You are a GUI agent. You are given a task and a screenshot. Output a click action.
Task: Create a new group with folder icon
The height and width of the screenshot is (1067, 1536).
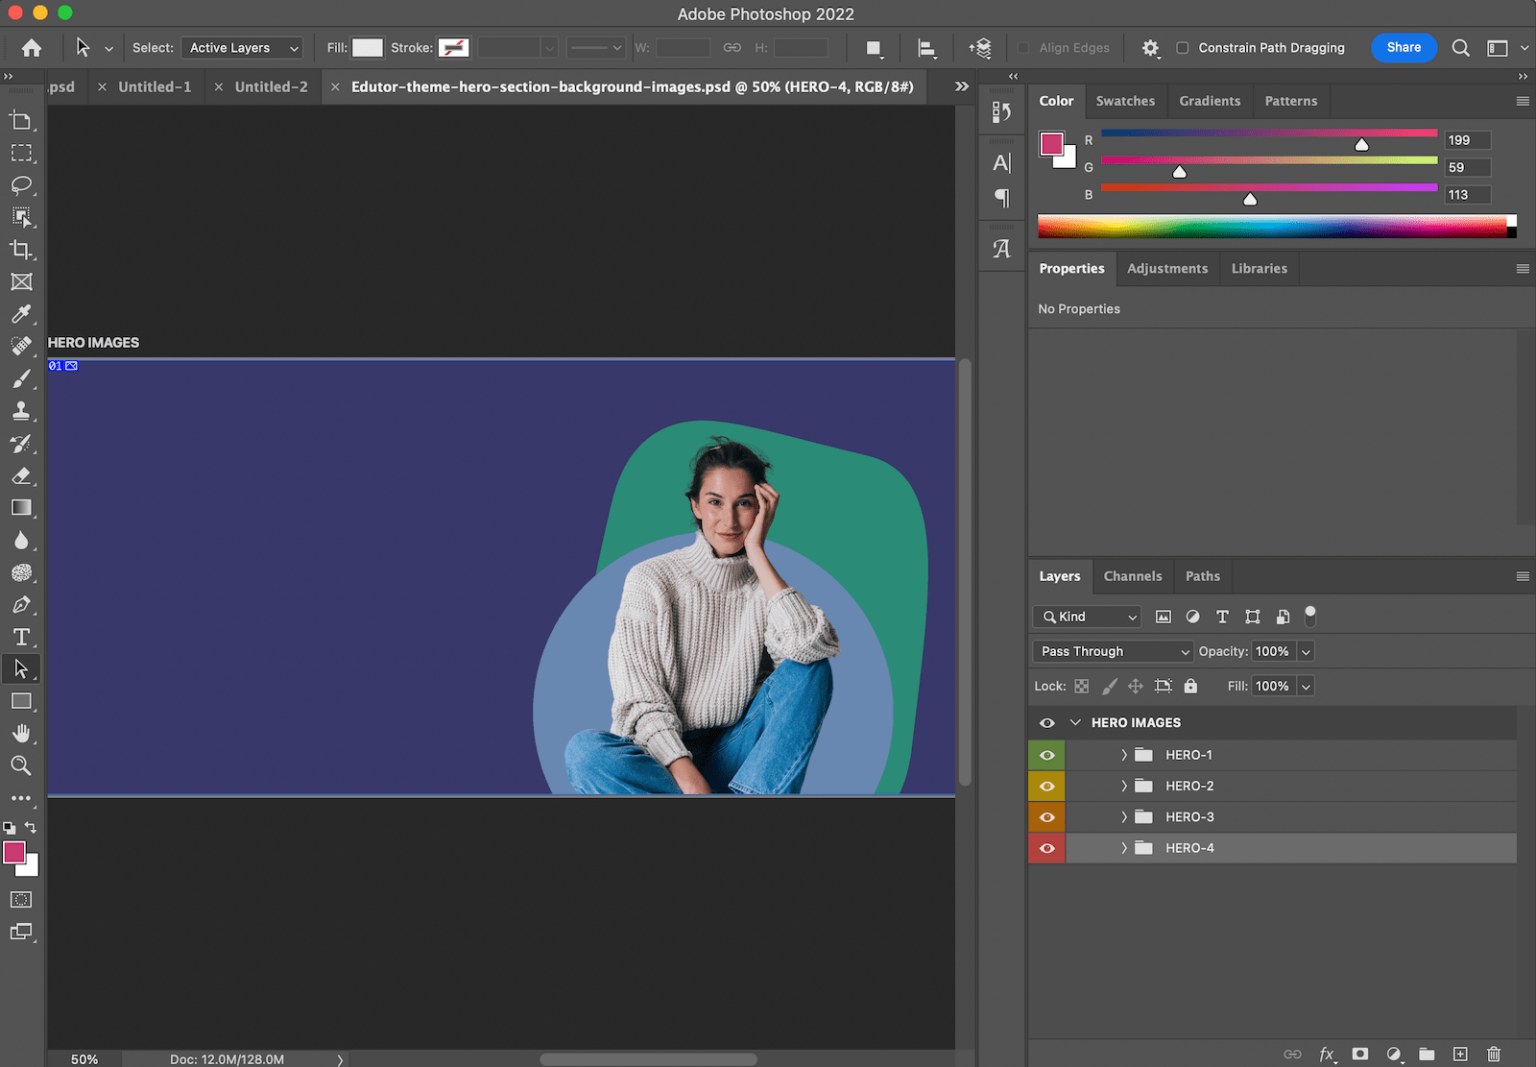tap(1427, 1054)
